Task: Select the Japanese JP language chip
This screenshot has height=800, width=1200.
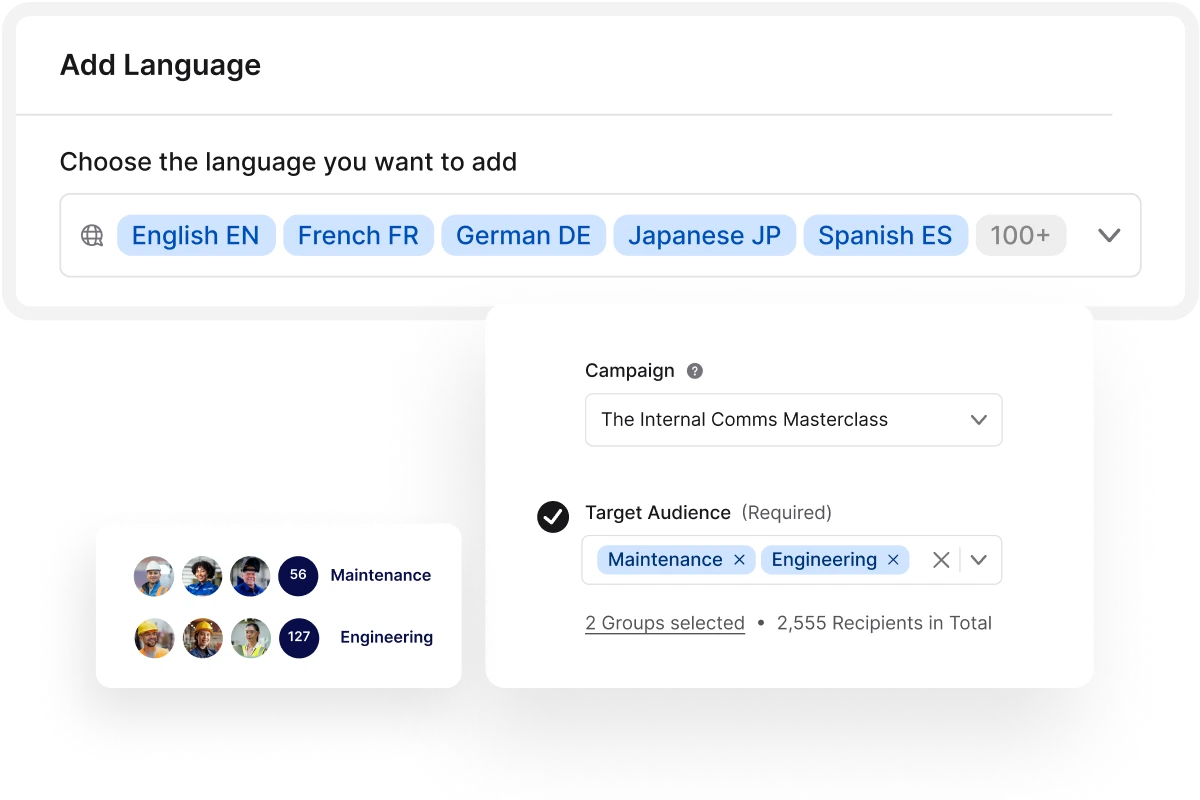Action: click(x=704, y=235)
